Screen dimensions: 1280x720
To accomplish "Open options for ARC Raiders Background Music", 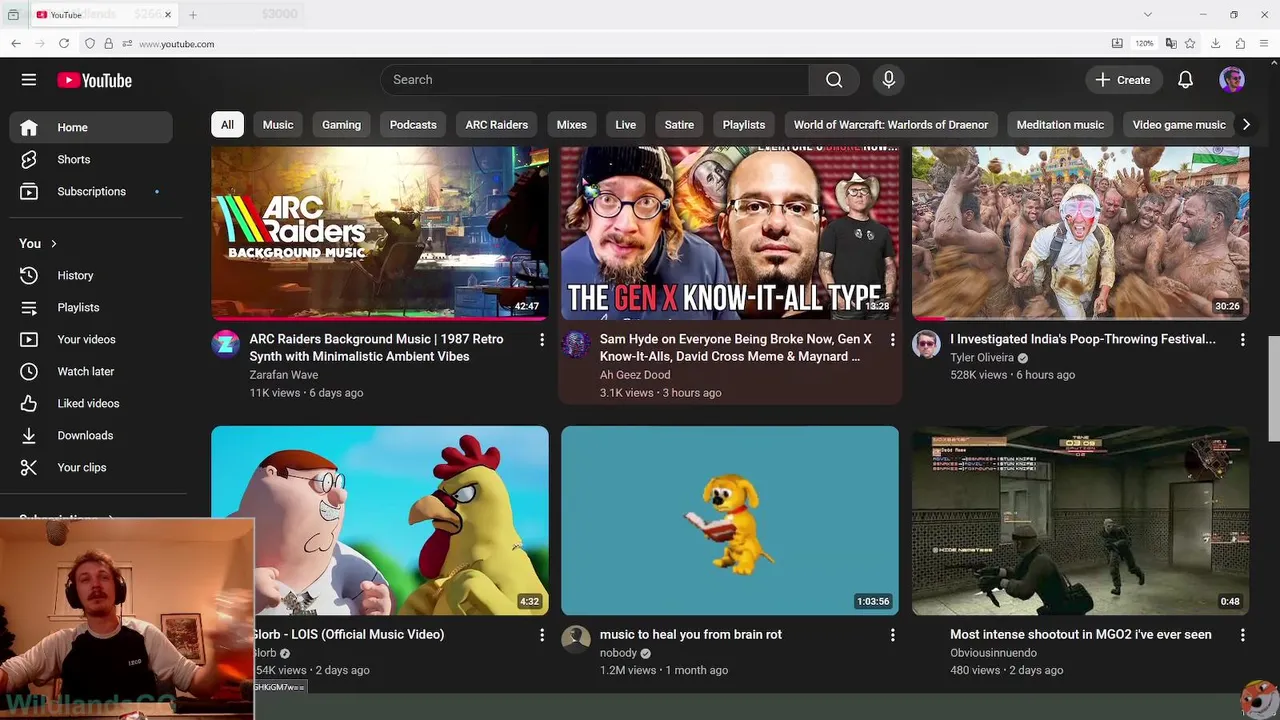I will coord(542,340).
